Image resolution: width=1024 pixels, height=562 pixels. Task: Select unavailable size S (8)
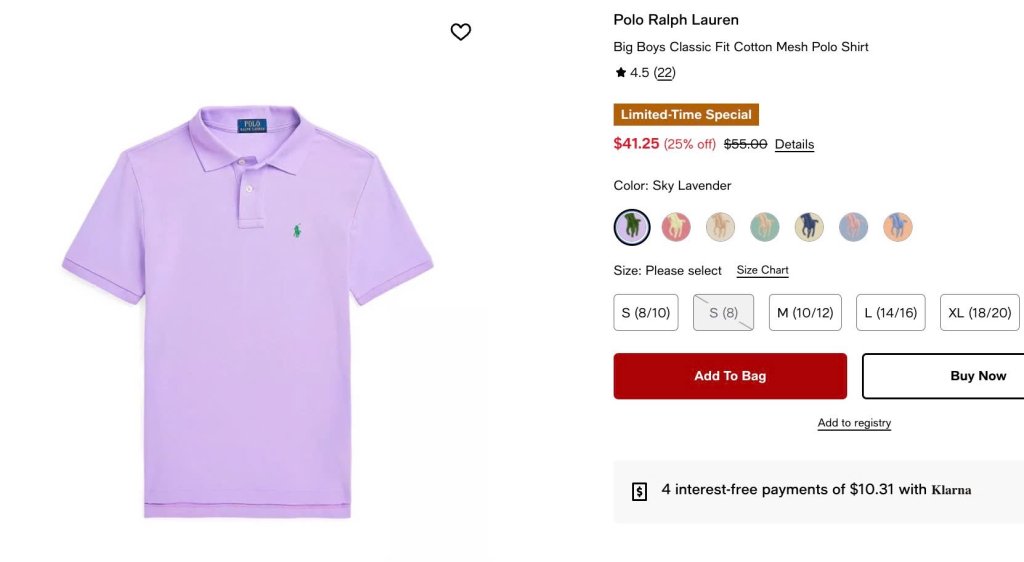click(723, 313)
